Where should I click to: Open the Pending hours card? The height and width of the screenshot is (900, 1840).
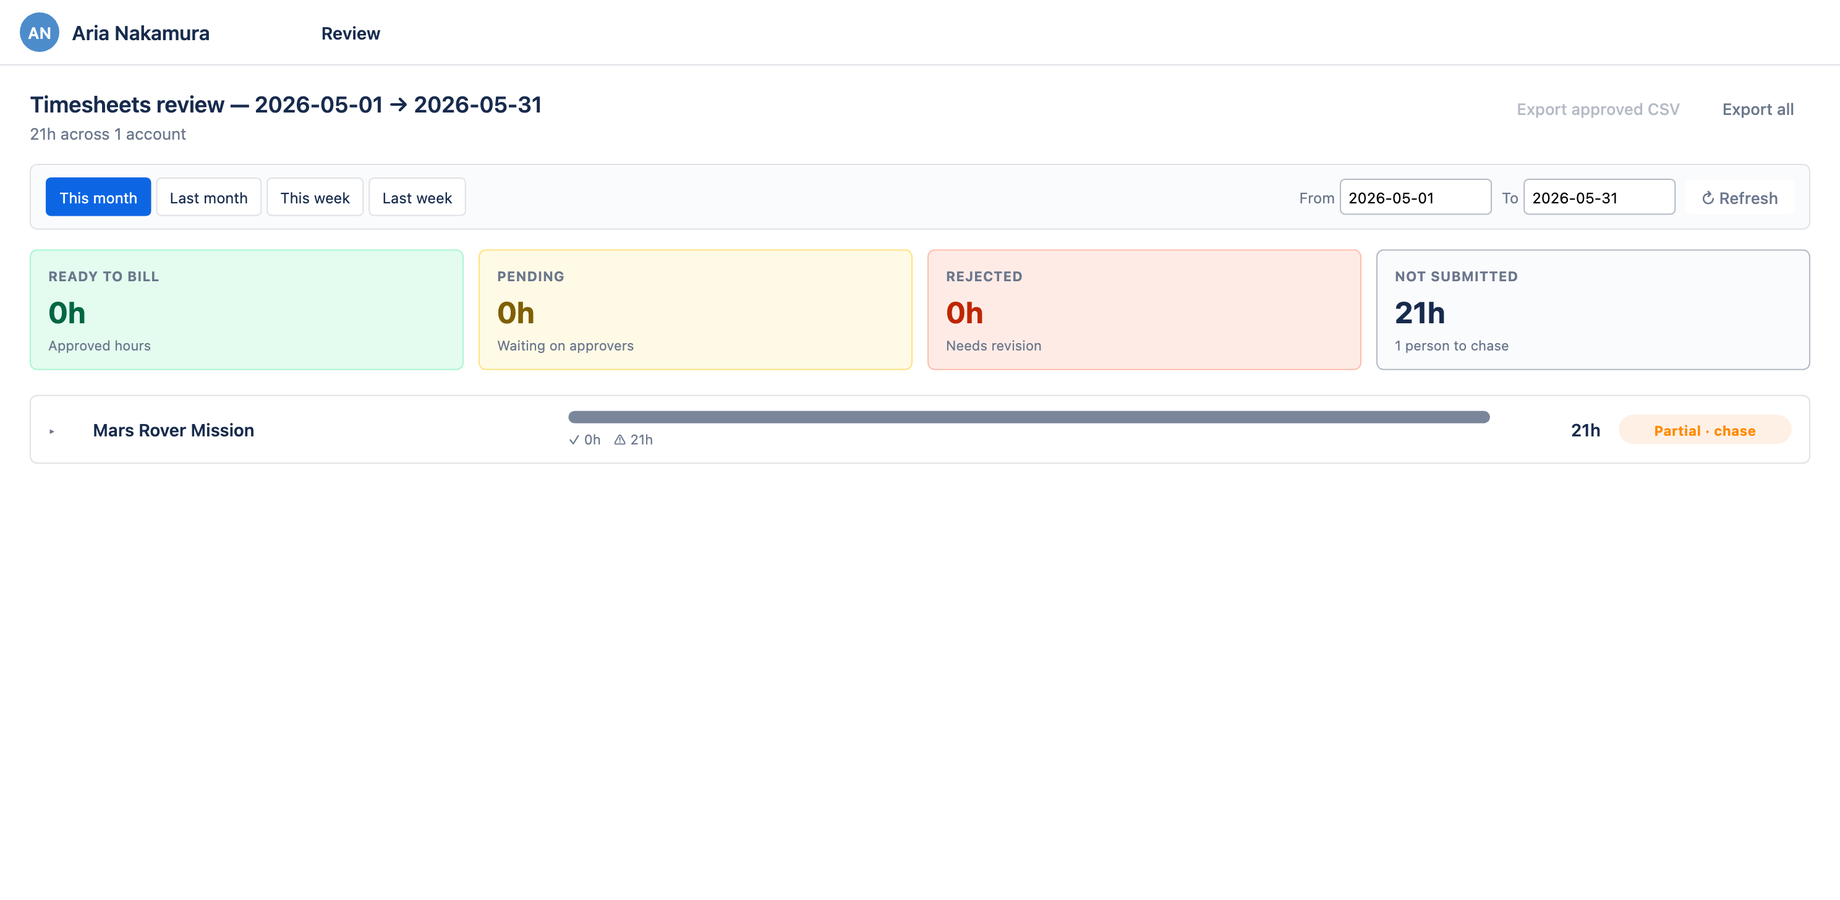(x=695, y=310)
